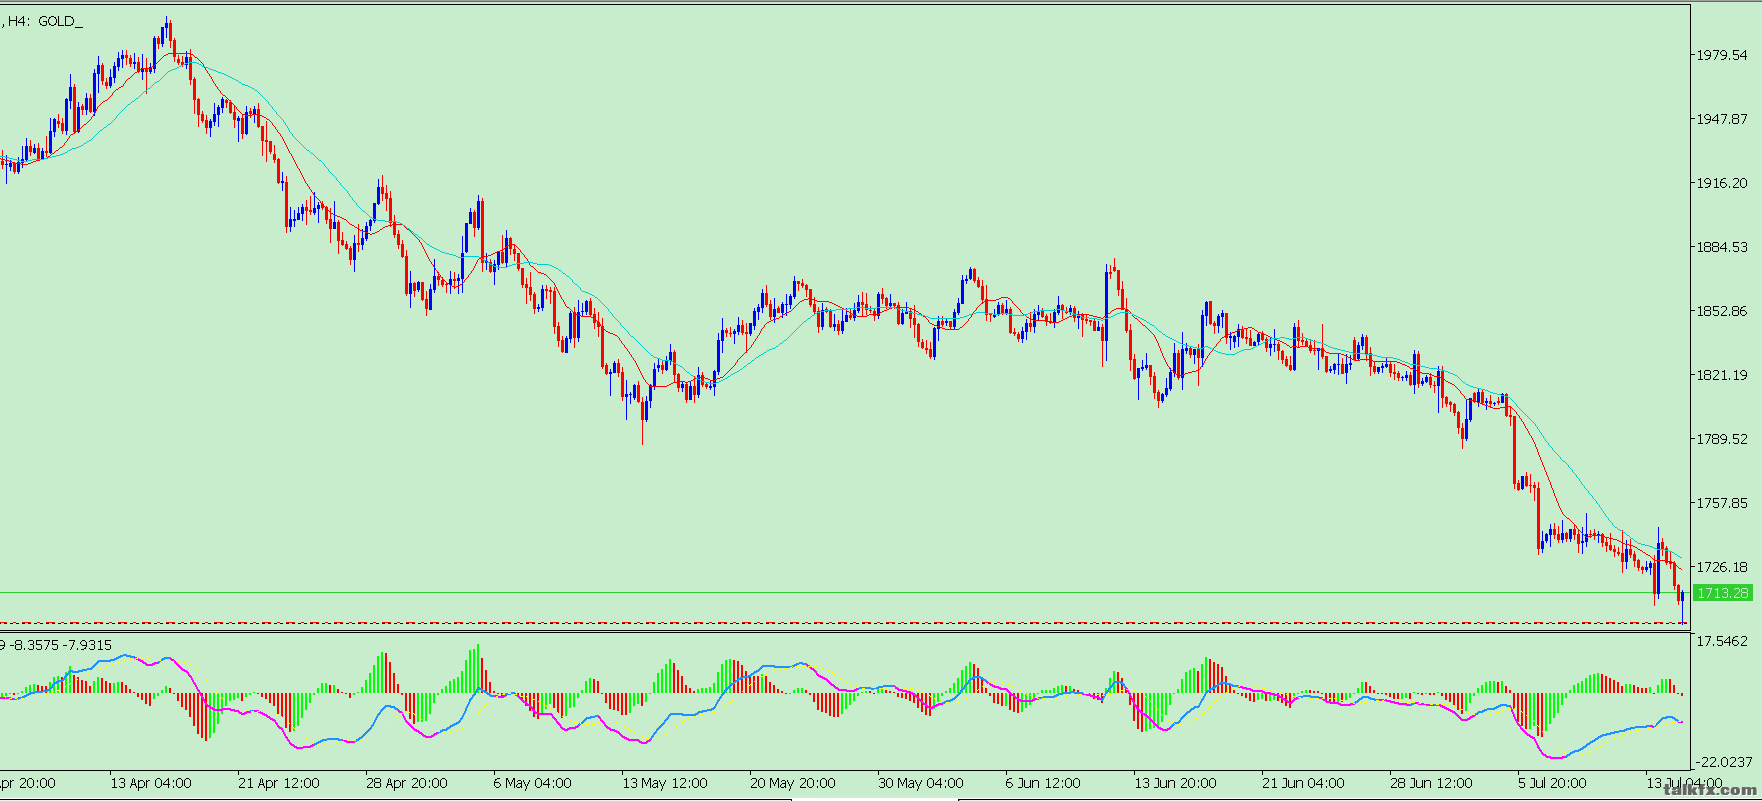Click the 30 May 04:00 time label
This screenshot has height=801, width=1762.
920,783
